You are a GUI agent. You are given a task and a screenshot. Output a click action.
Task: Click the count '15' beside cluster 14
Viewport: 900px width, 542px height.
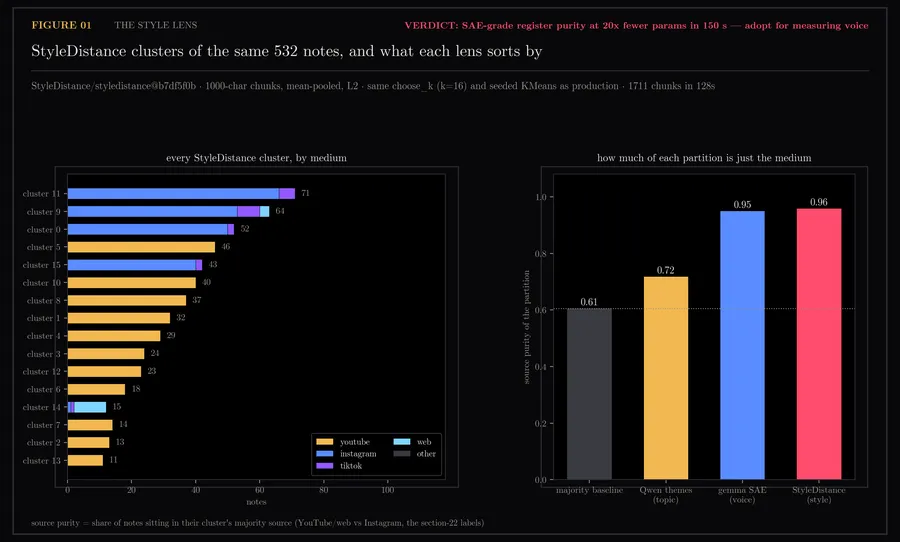coord(117,407)
